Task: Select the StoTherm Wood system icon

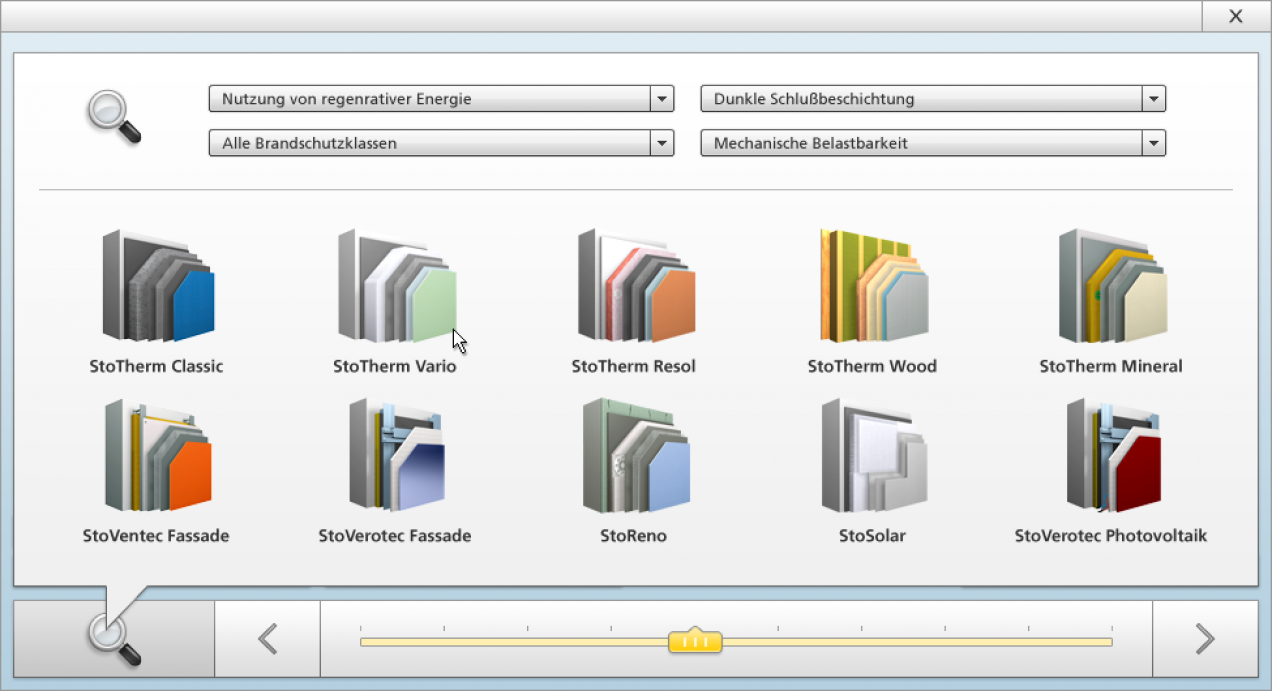Action: coord(873,286)
